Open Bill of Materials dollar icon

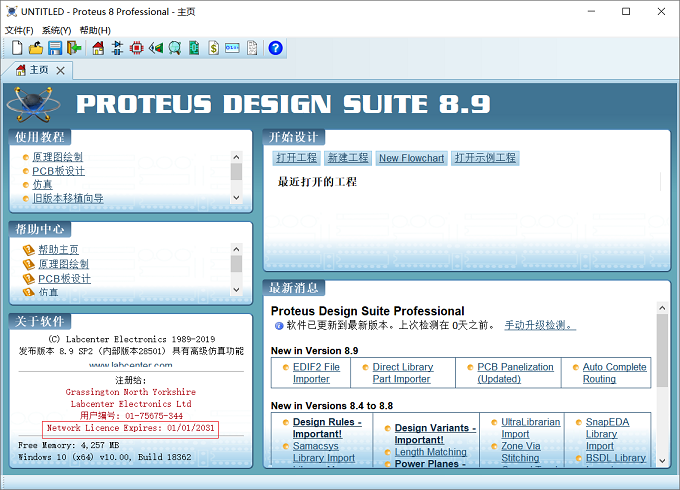(x=213, y=48)
